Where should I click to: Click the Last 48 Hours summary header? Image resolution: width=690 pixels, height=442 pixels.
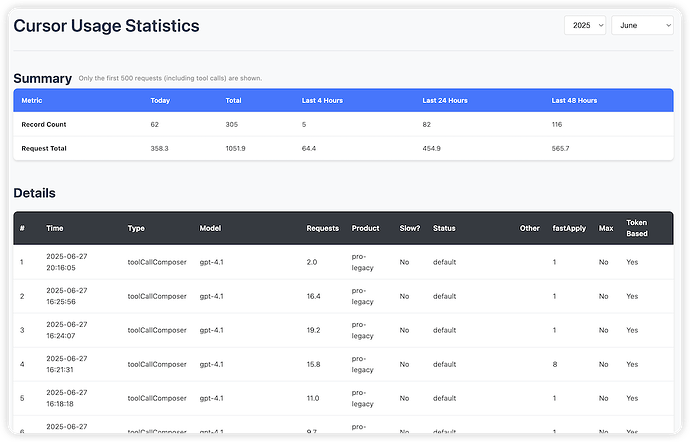pos(574,100)
